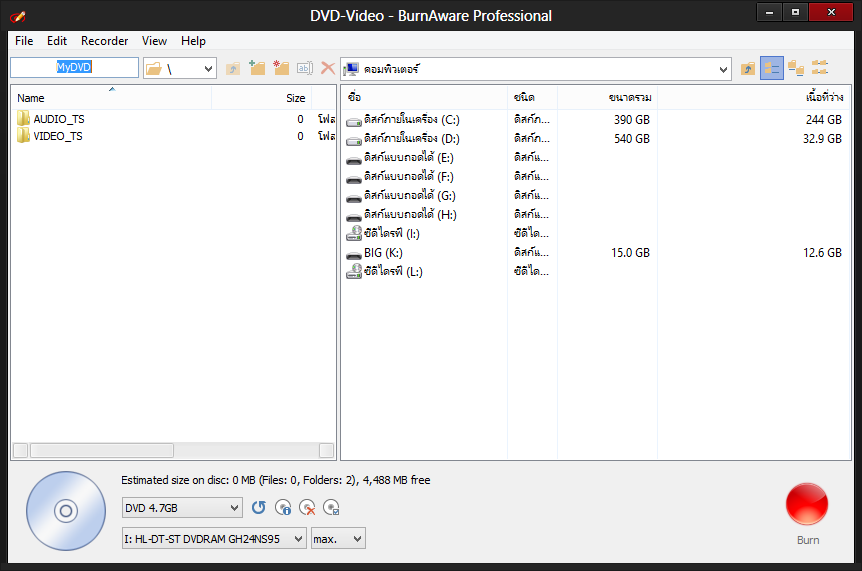Click the erase disc icon with the red X
Screen dimensions: 862x571
click(x=307, y=507)
